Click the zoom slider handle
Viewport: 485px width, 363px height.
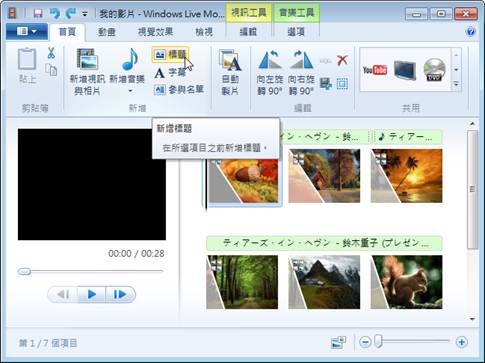[378, 342]
